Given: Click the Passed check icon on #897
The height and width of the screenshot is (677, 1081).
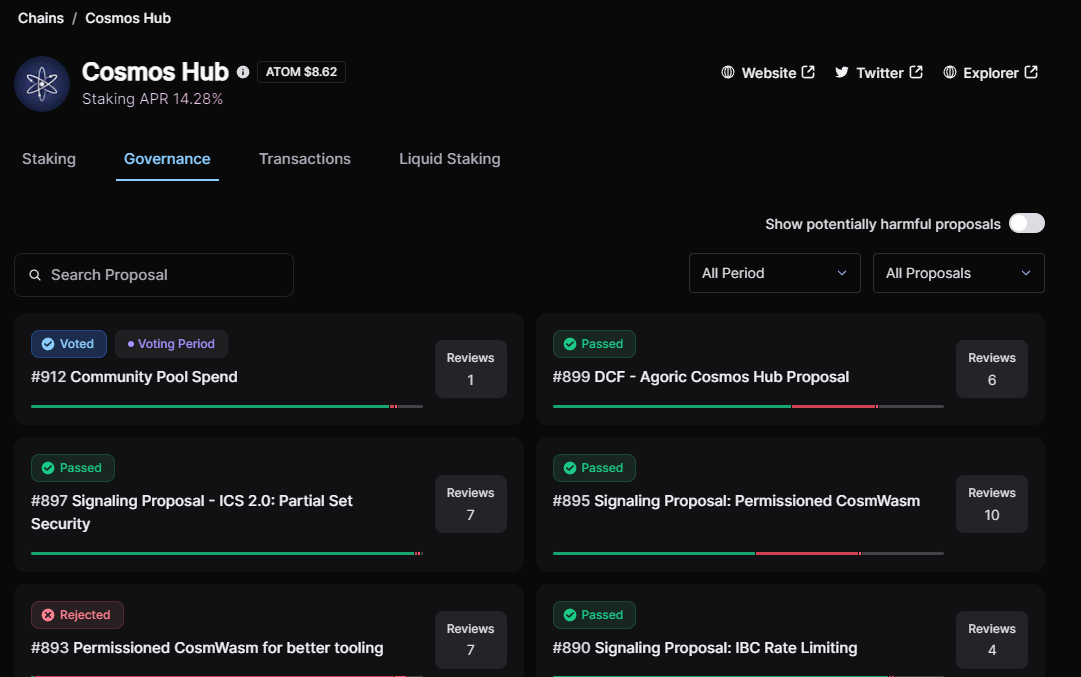Looking at the screenshot, I should coord(48,468).
